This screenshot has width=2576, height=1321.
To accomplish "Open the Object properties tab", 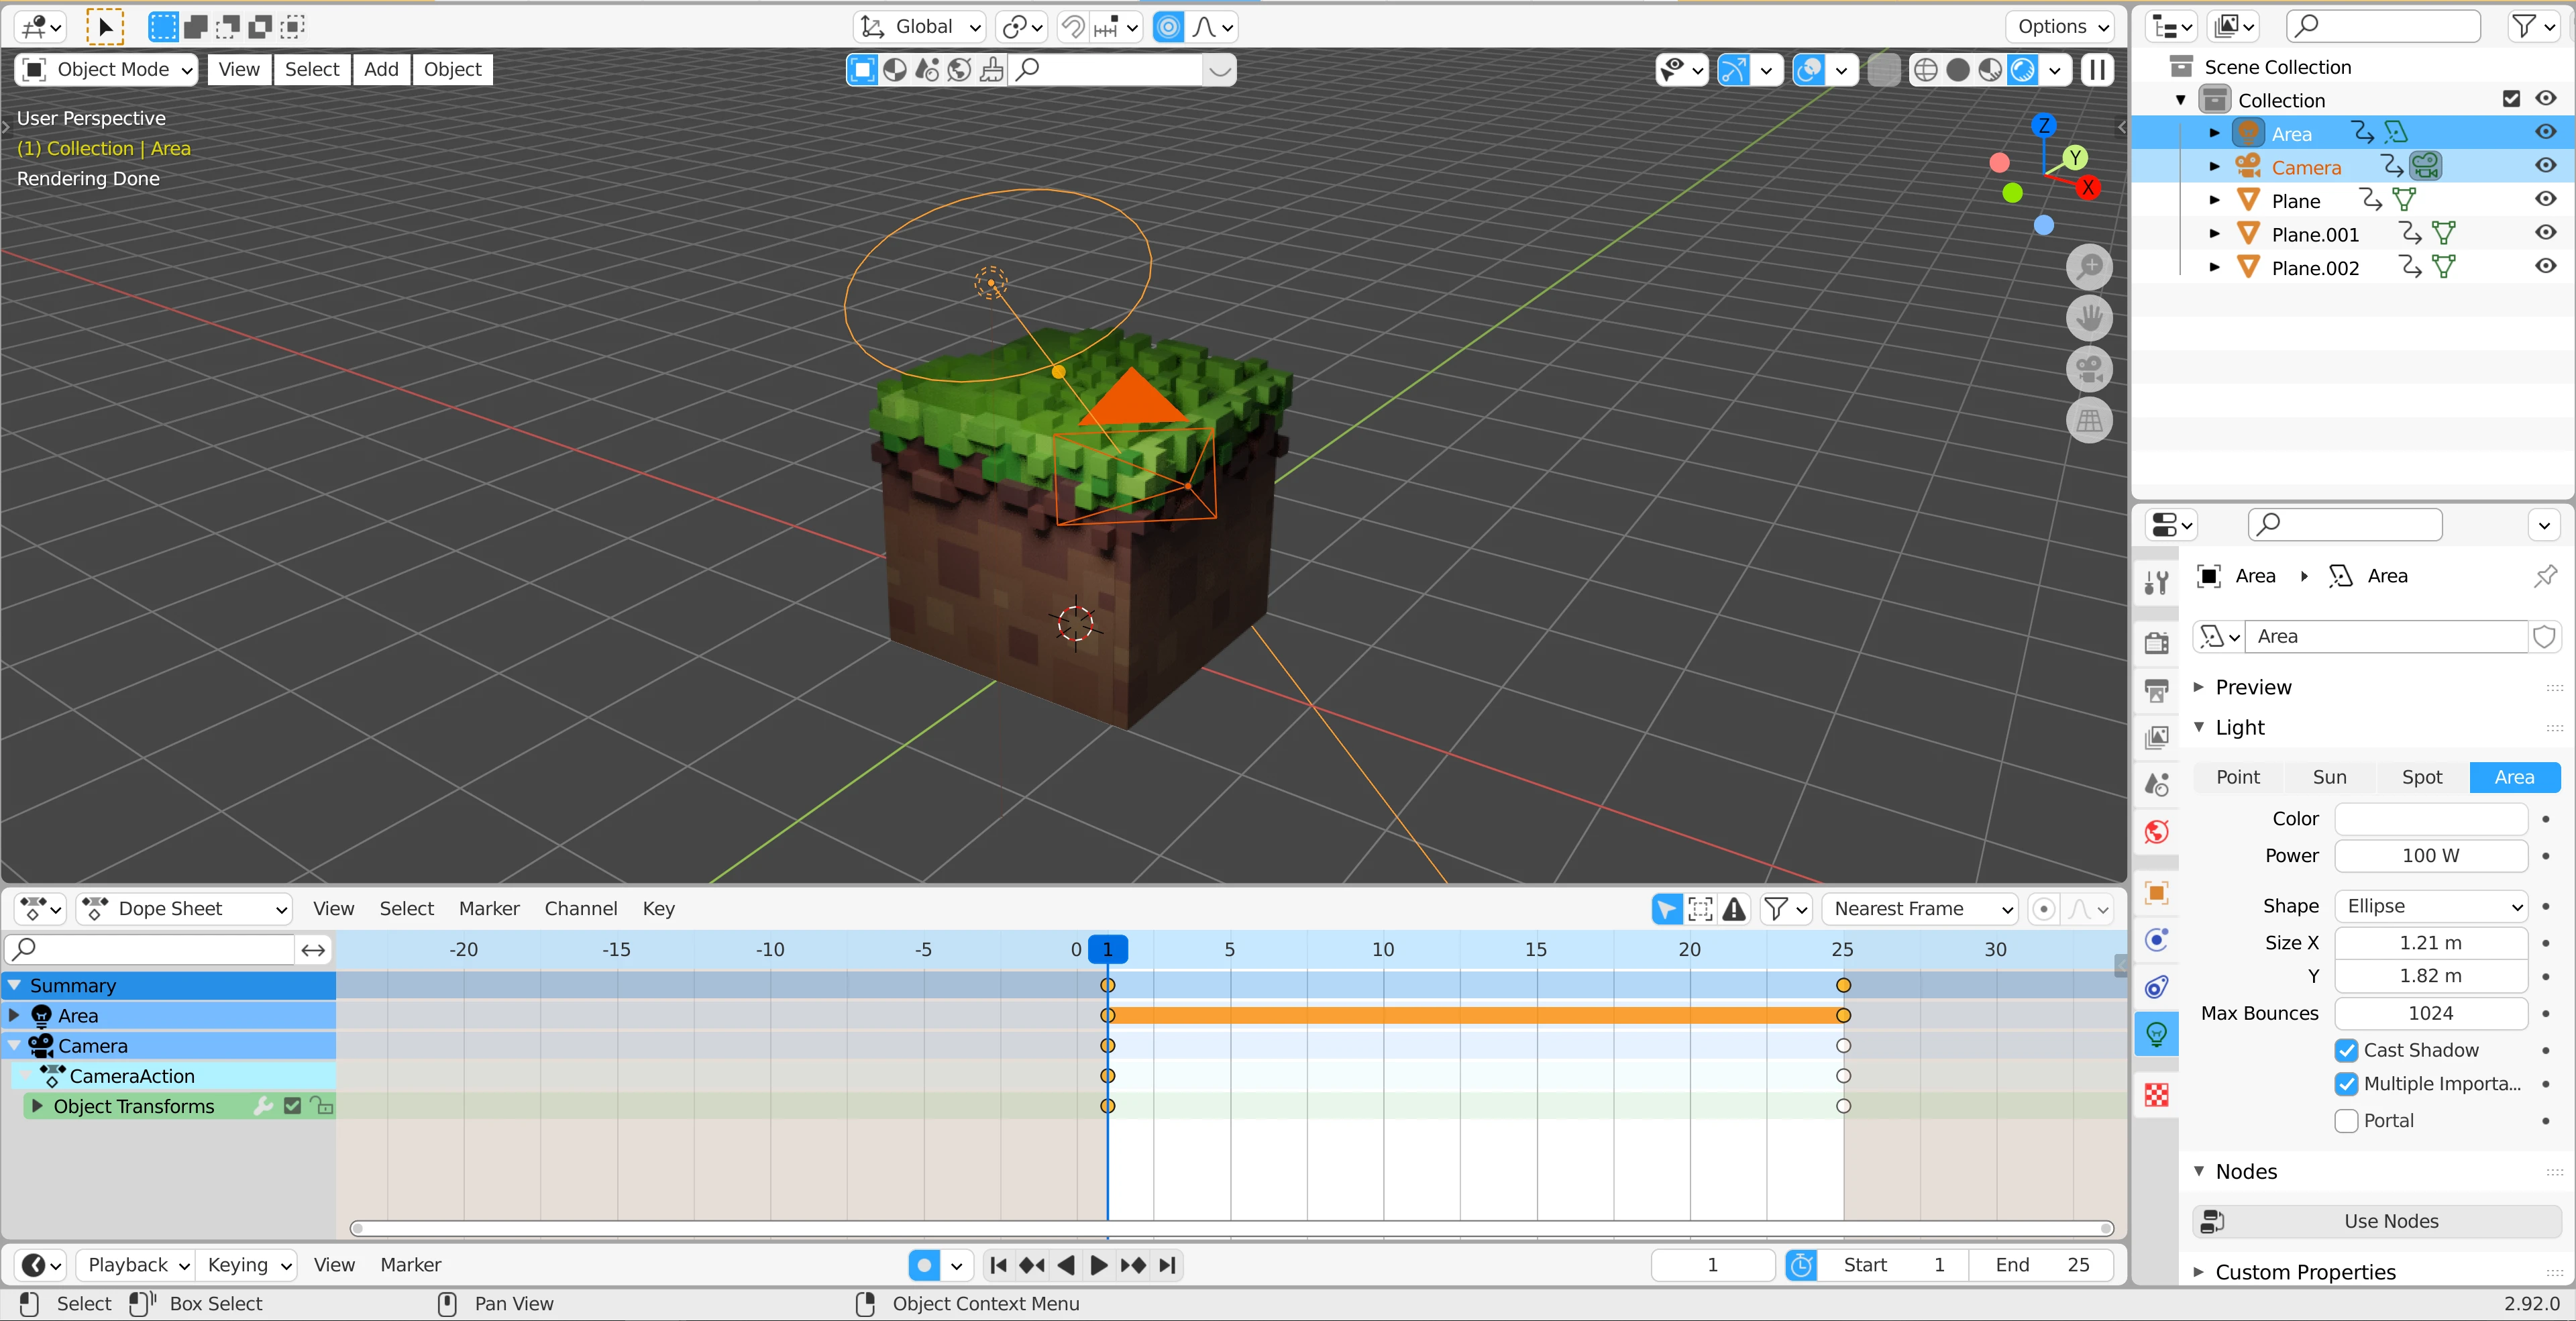I will 2157,892.
